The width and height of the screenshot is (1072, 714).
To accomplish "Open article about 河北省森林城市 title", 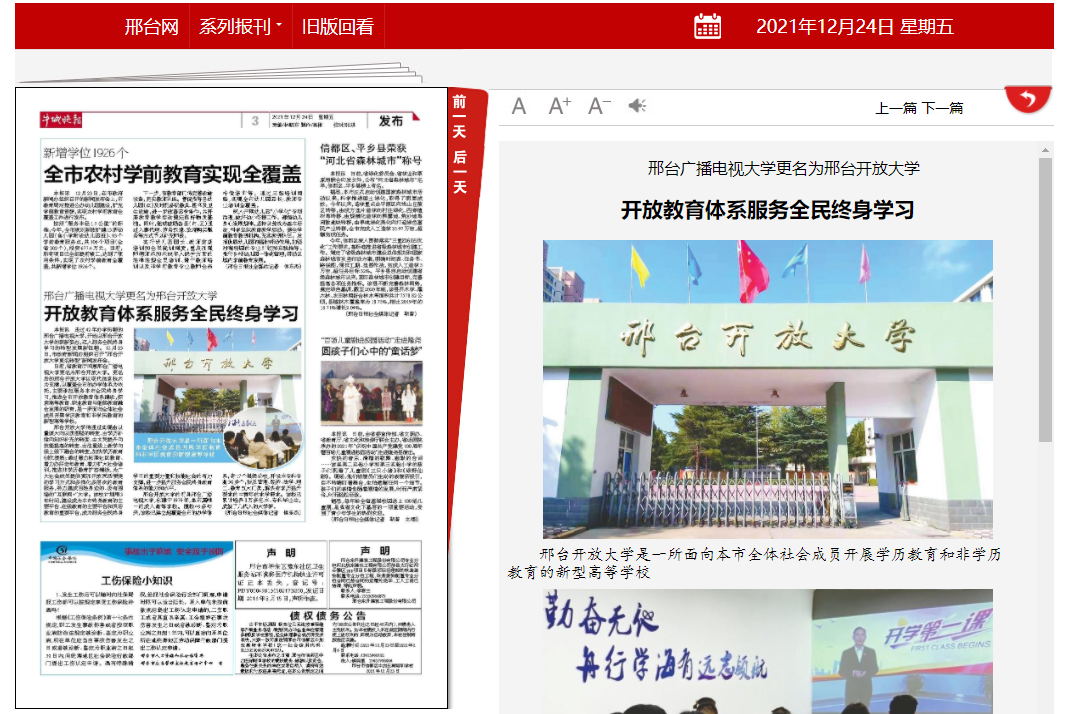I will (371, 154).
